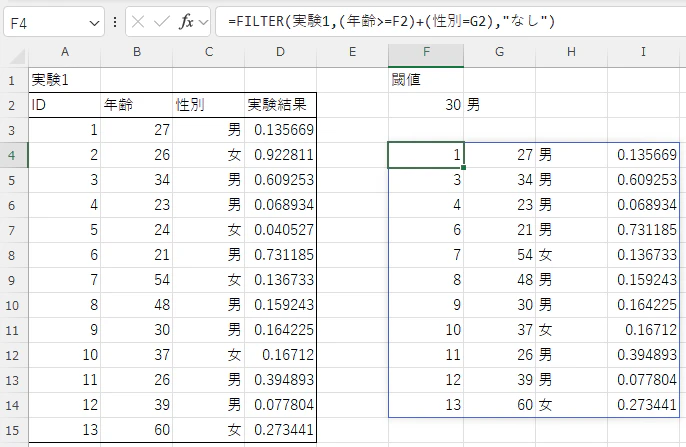Click cell D15 value 0.273441

click(280, 430)
